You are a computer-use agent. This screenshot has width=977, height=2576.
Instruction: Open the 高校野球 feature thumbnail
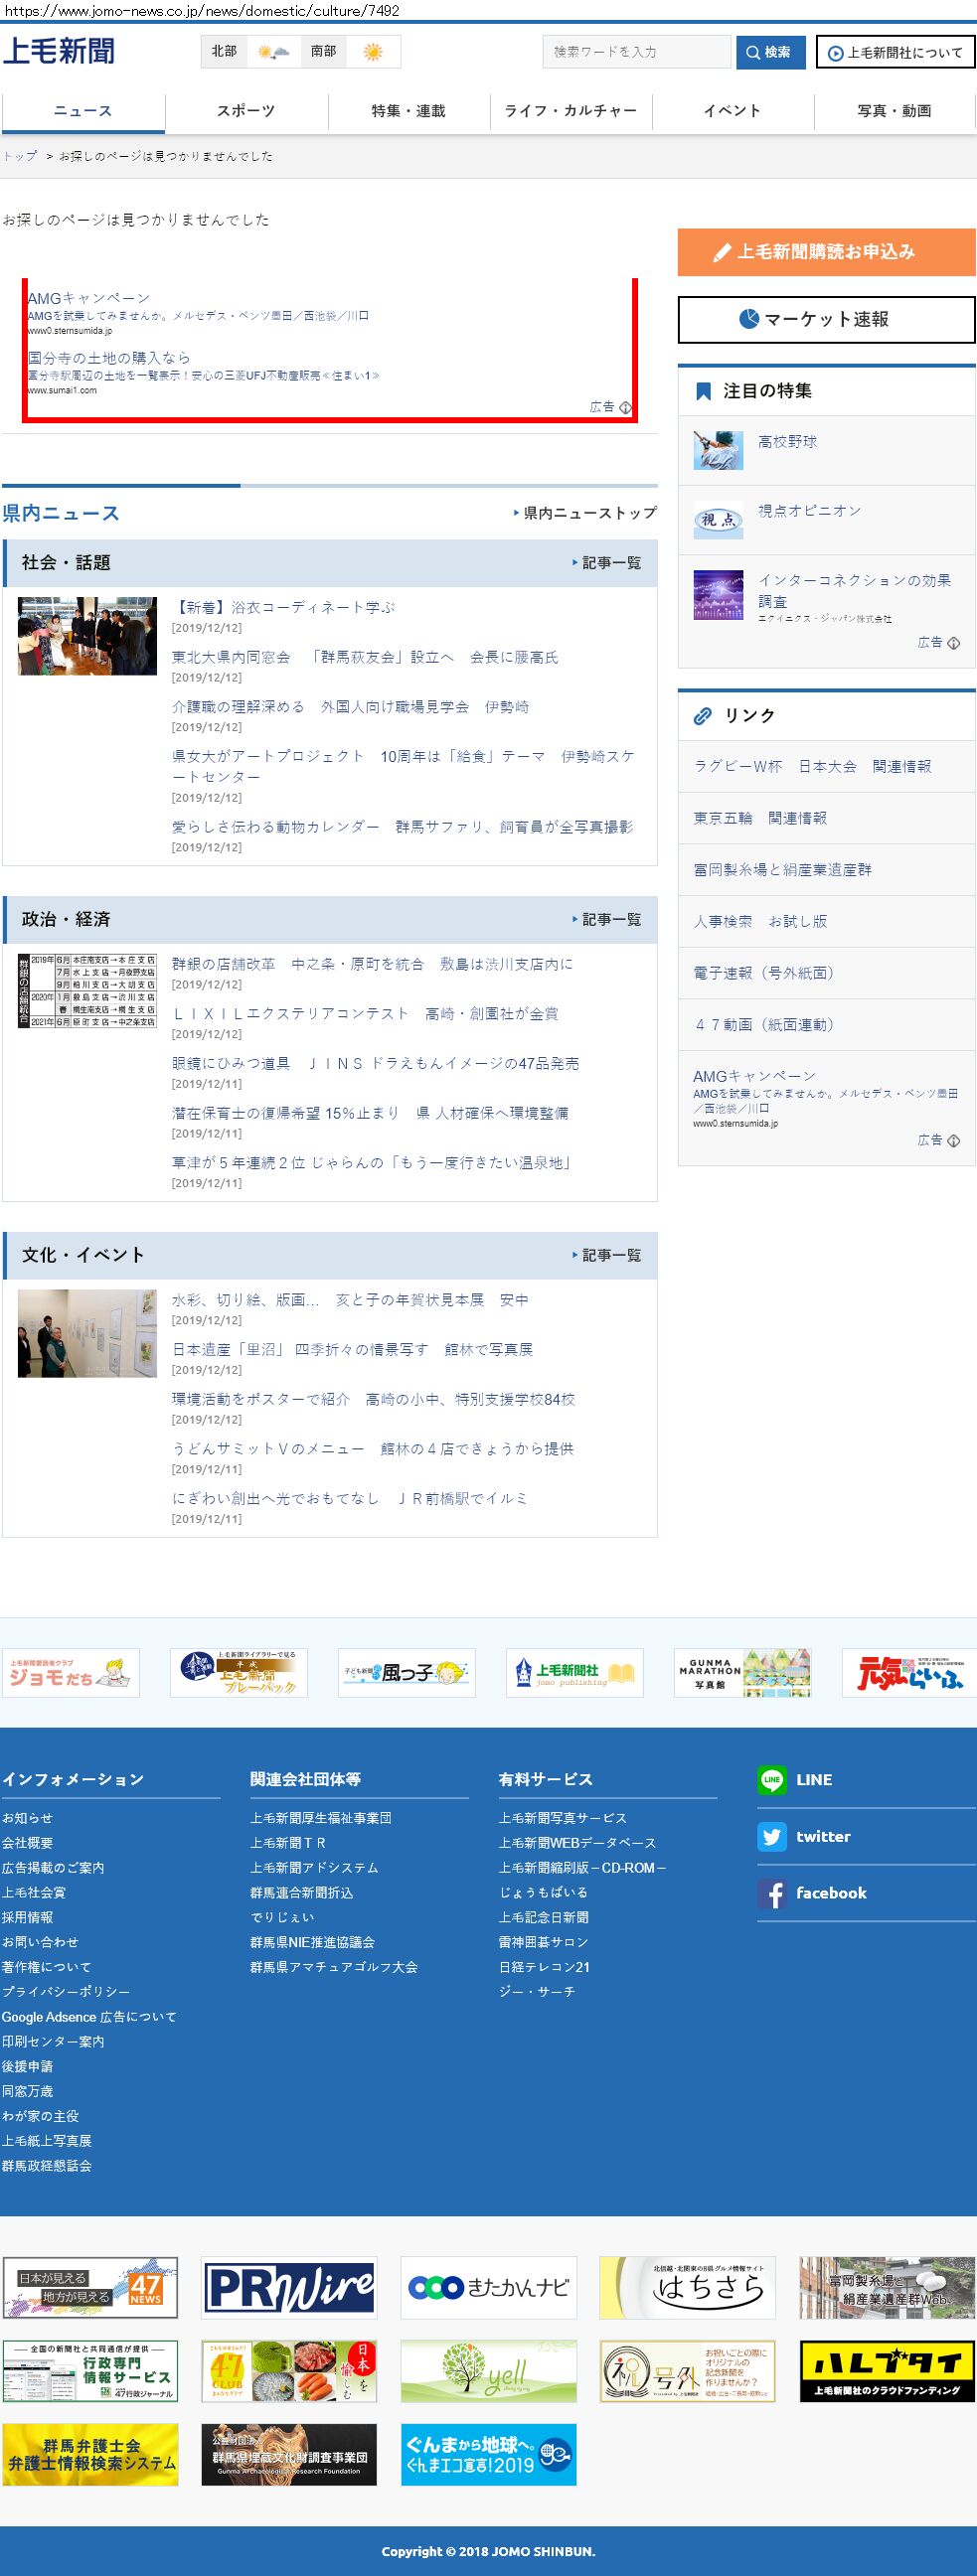[x=718, y=451]
